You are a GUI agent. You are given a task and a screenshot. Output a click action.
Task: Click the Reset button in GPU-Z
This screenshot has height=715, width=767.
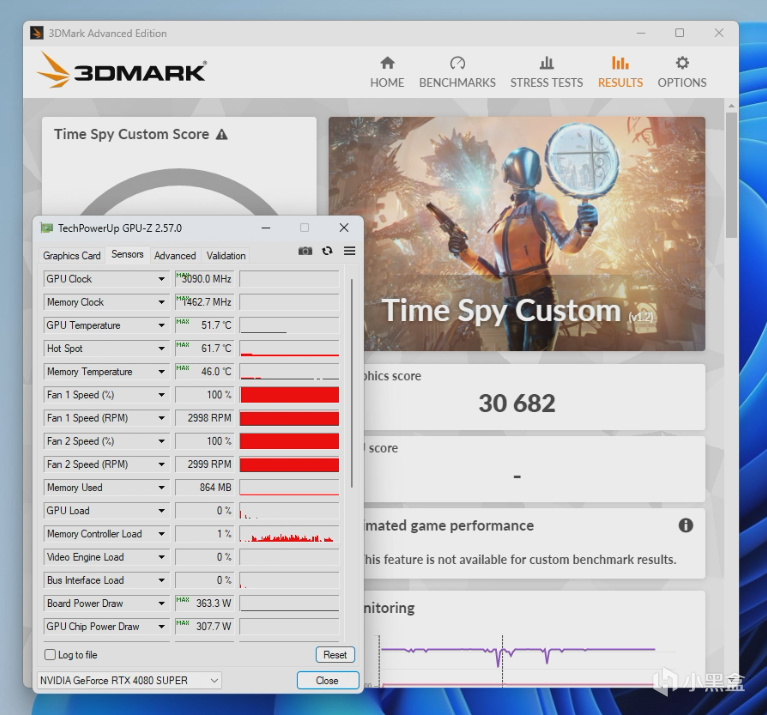335,654
